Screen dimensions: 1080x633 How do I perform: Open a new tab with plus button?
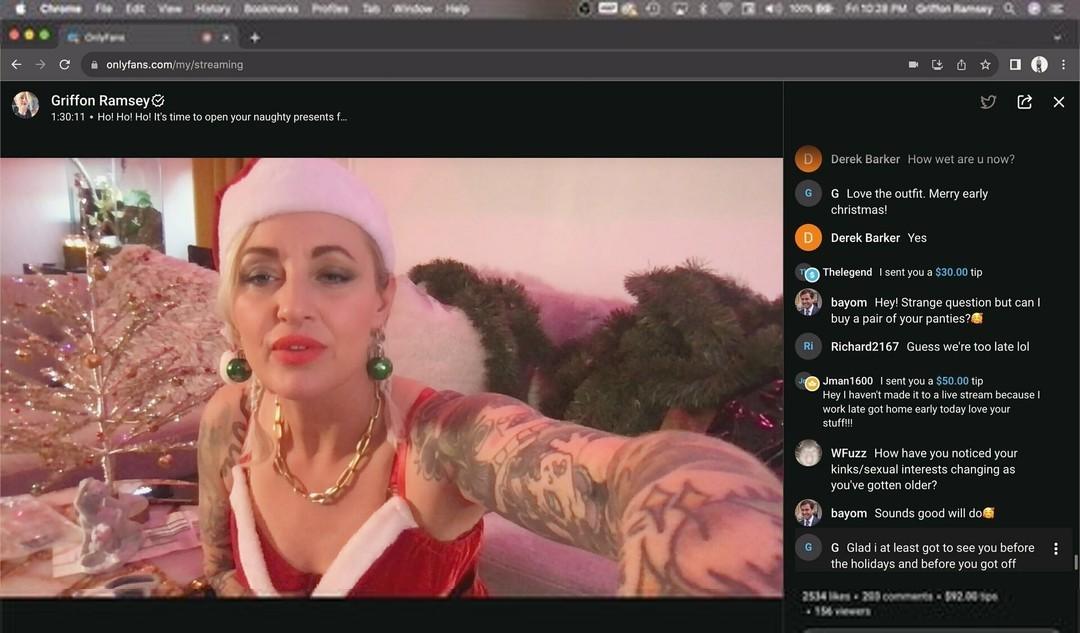(x=255, y=38)
